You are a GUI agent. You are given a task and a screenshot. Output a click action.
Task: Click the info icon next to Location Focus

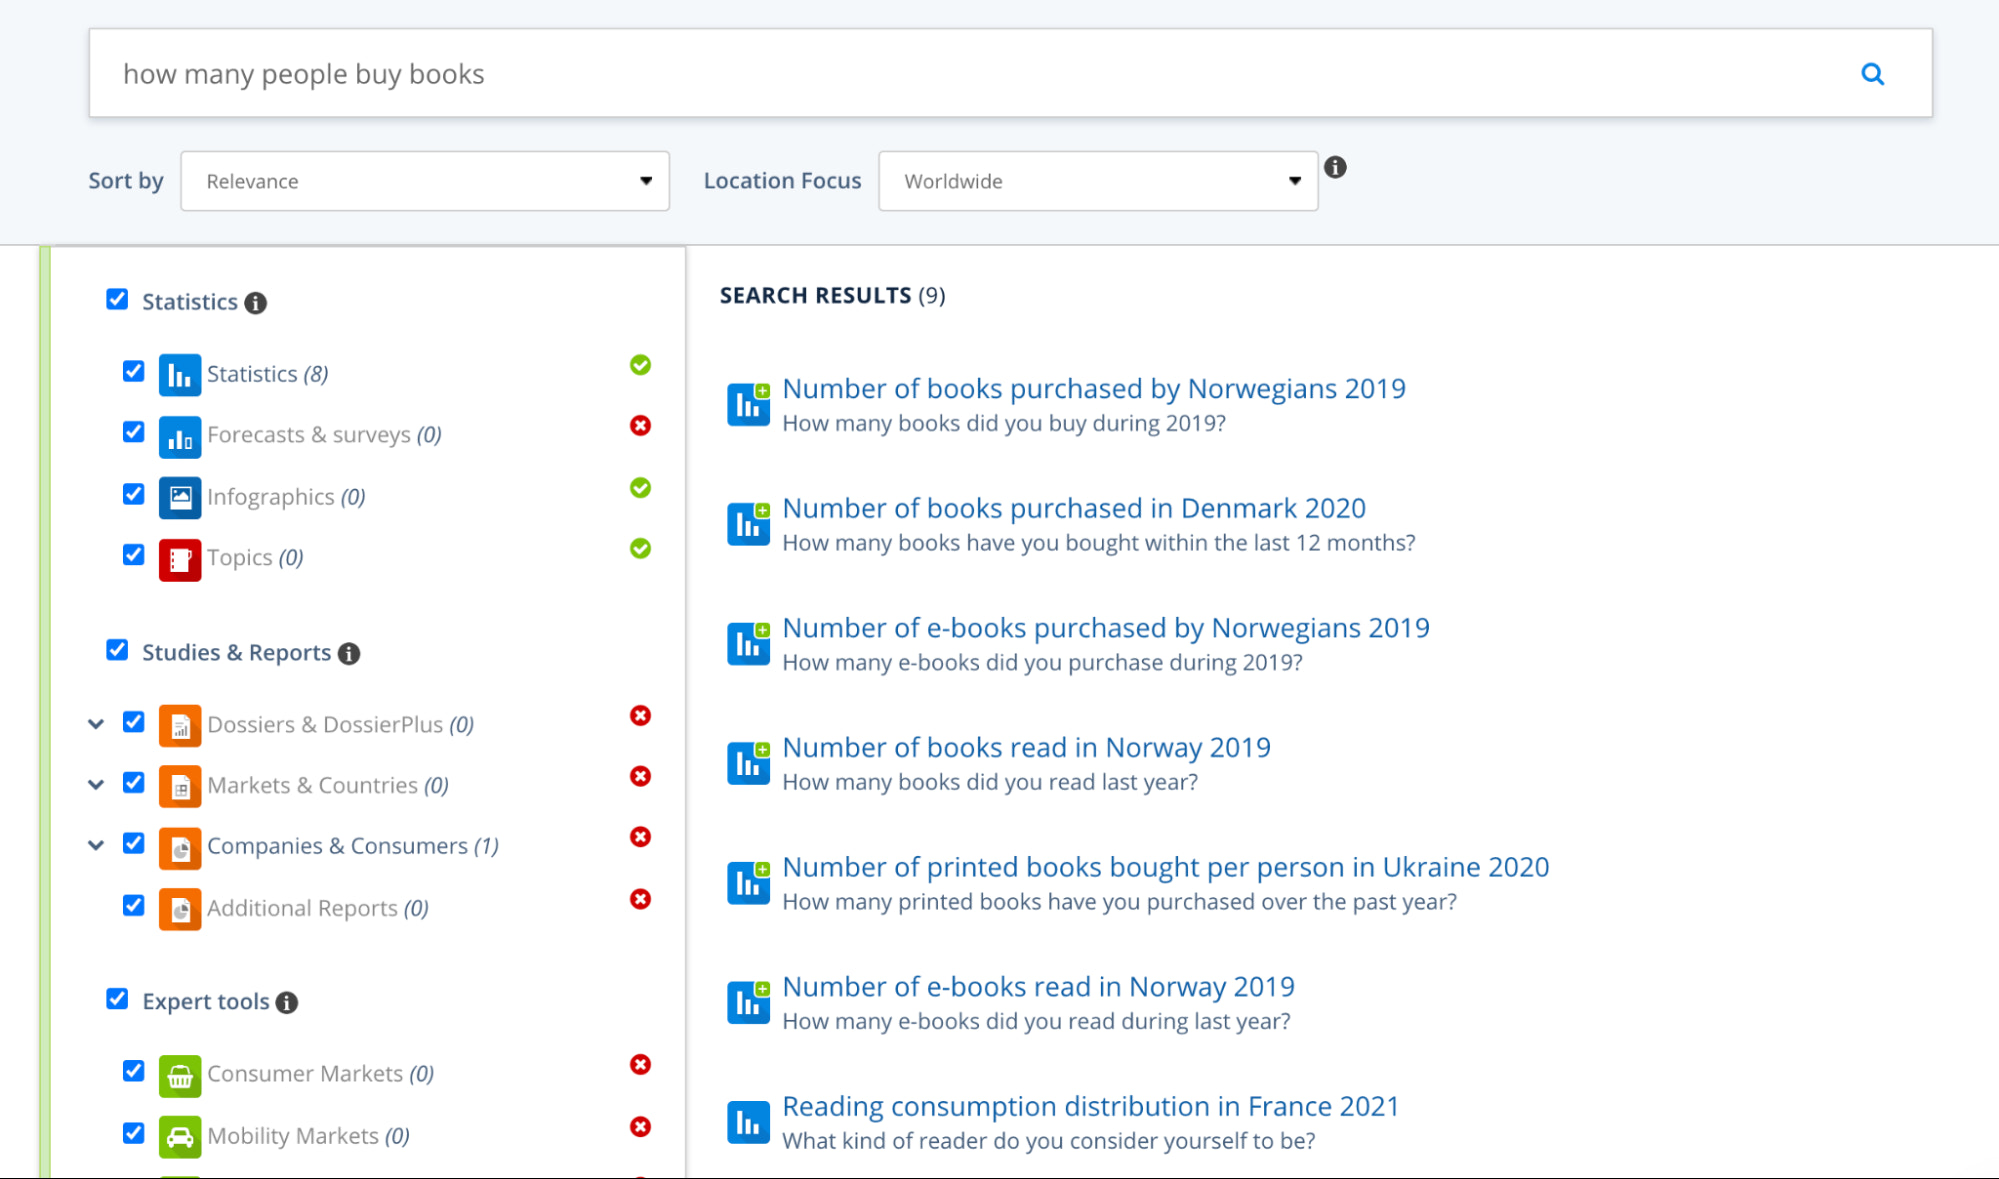point(1335,167)
